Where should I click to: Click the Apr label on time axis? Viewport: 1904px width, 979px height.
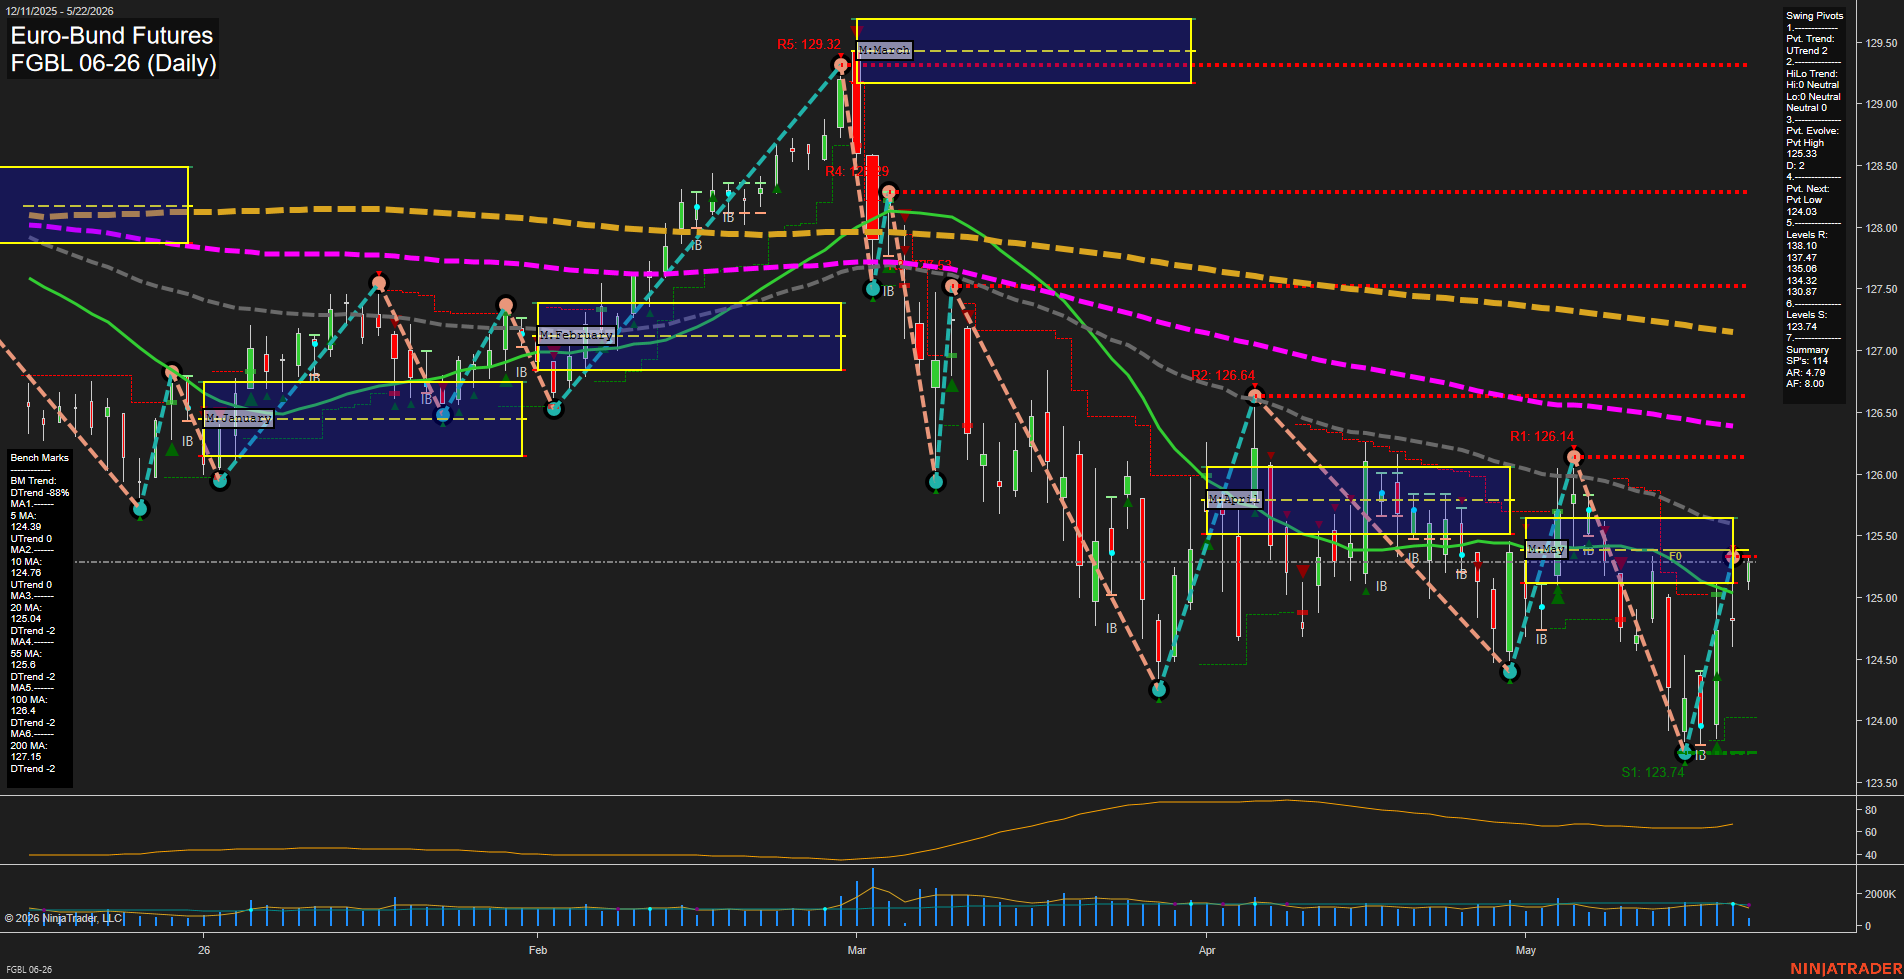click(1207, 950)
